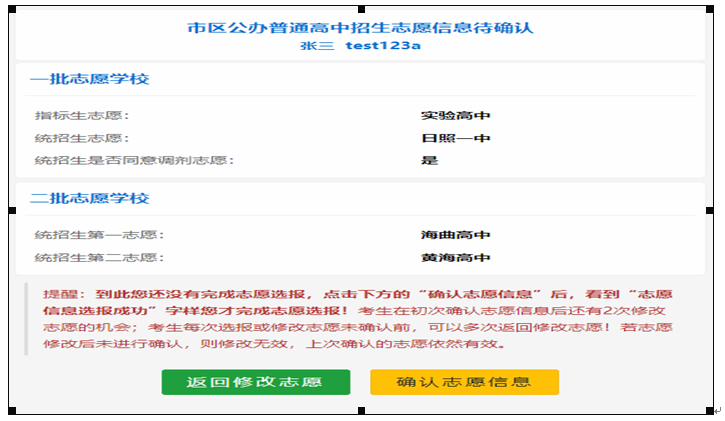Select the 指标生志愿 label
This screenshot has width=725, height=421.
(82, 116)
